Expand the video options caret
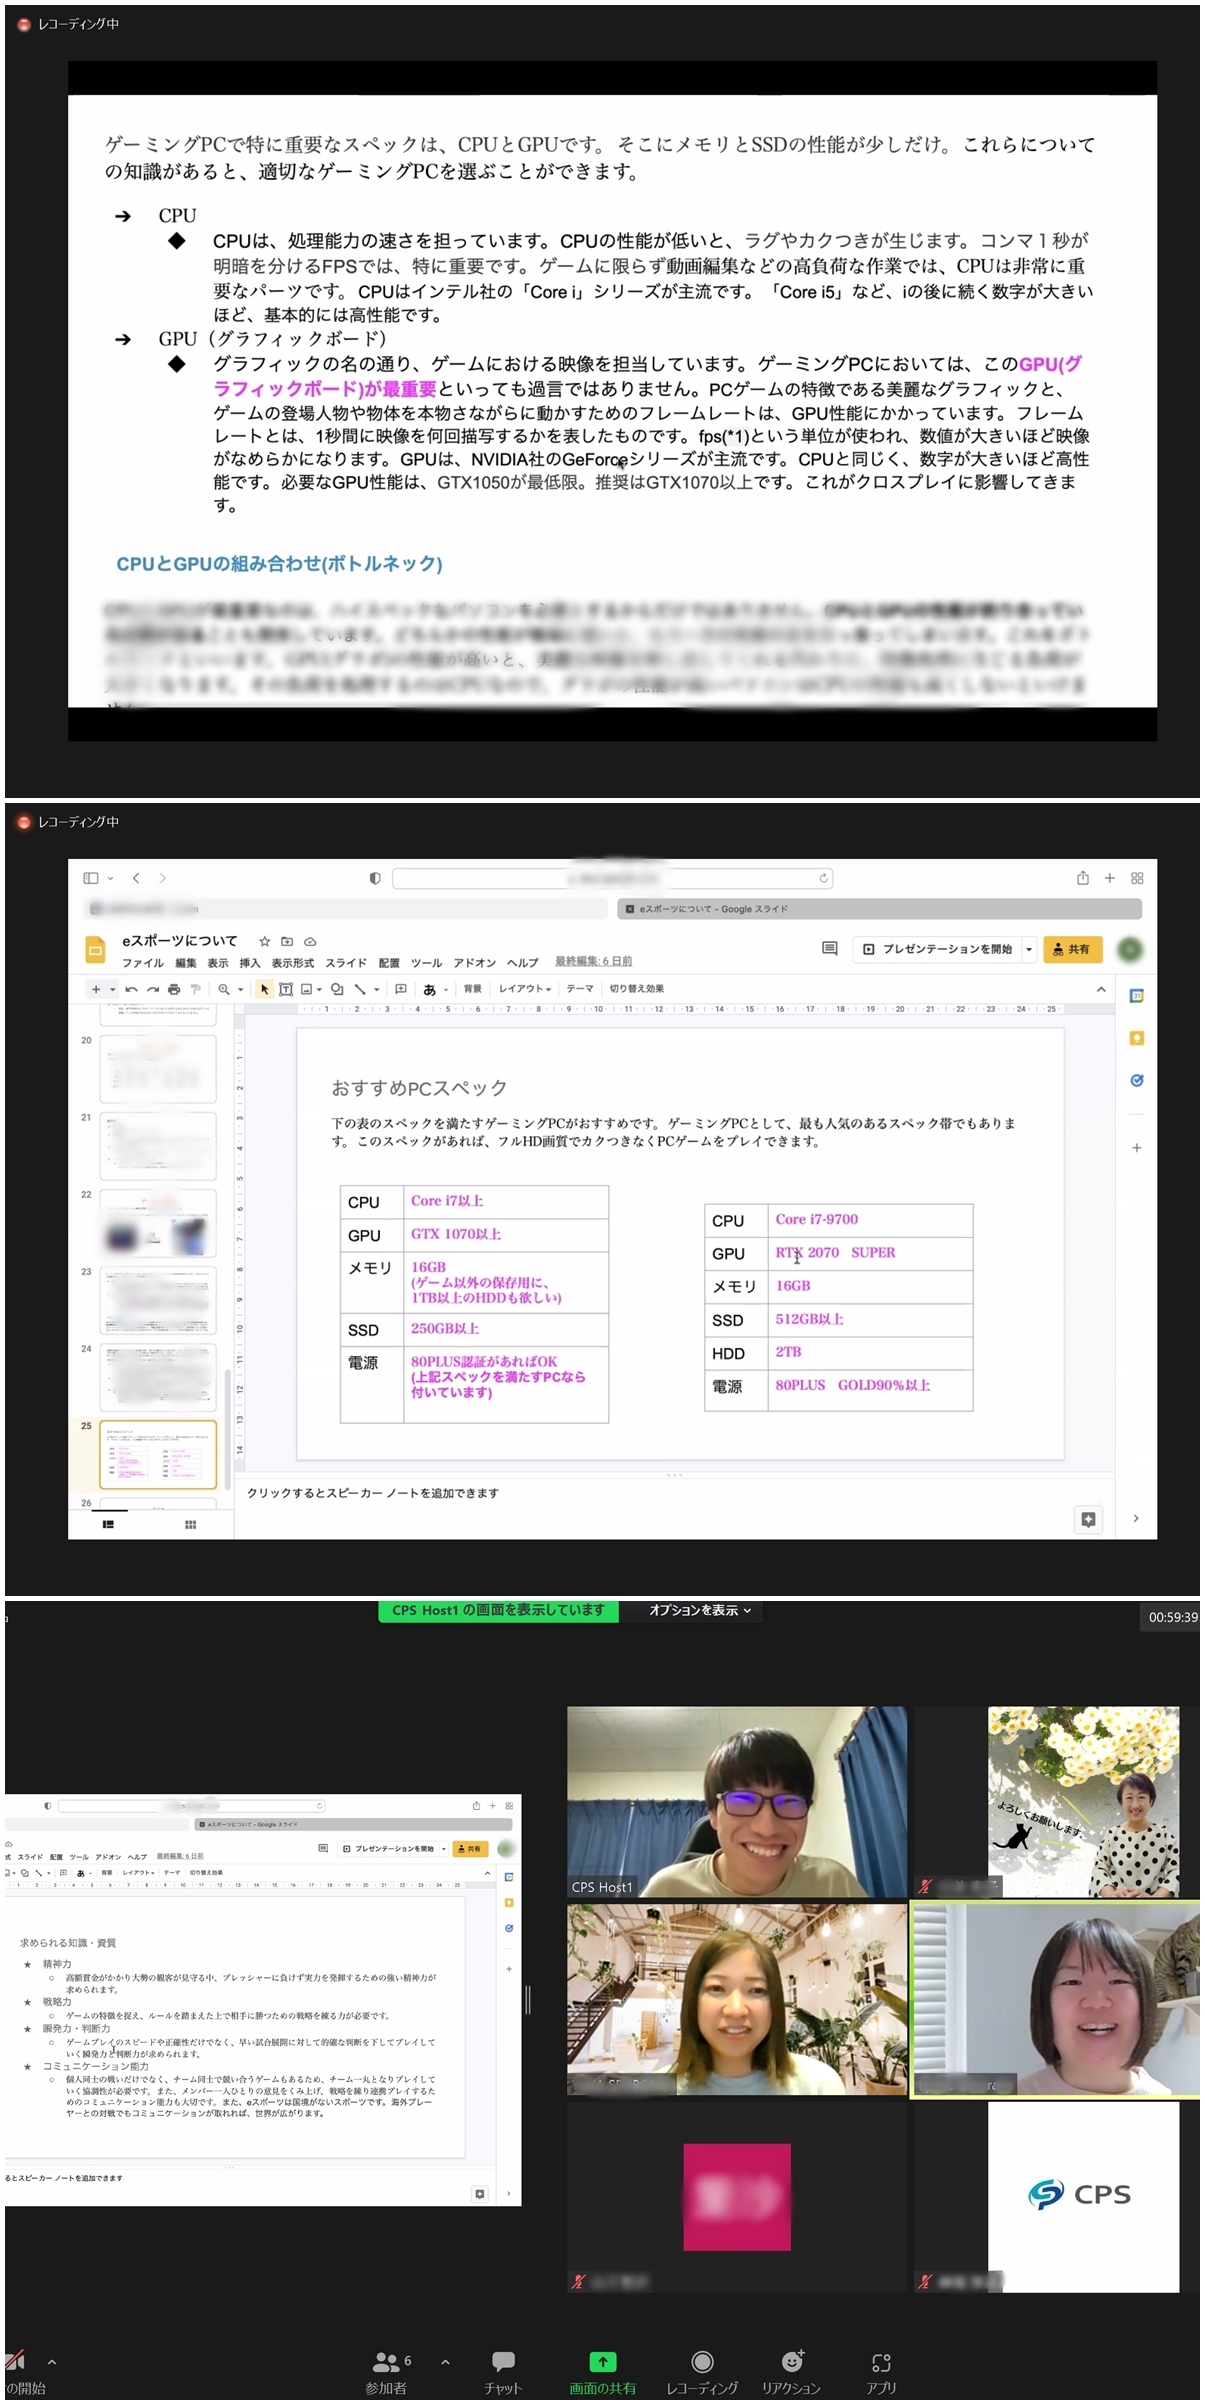The image size is (1205, 2405). pyautogui.click(x=52, y=2362)
